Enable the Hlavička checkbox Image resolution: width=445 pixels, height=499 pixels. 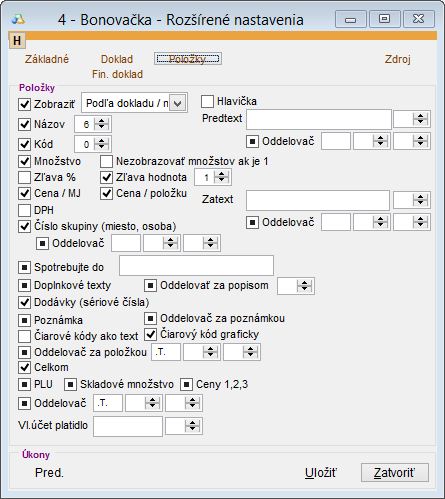207,101
